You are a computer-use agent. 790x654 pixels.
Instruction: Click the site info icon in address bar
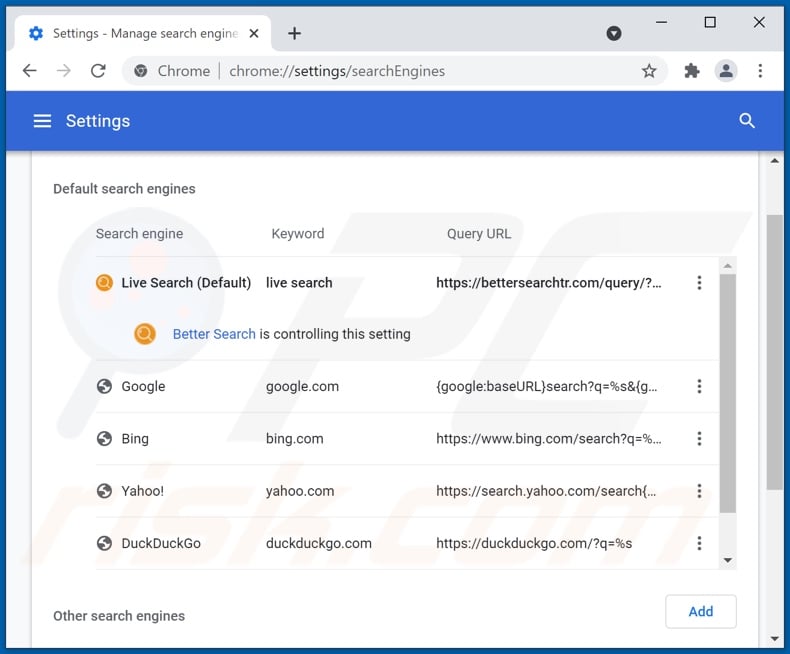pyautogui.click(x=141, y=71)
